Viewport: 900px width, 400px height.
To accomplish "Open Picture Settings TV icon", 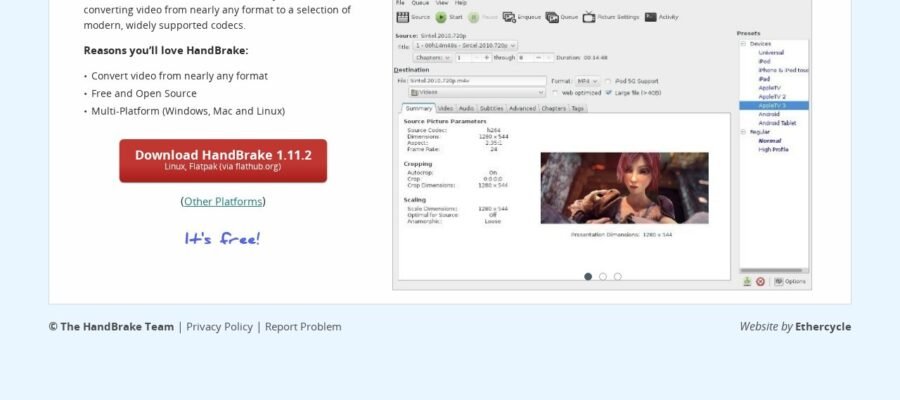I will pyautogui.click(x=589, y=17).
